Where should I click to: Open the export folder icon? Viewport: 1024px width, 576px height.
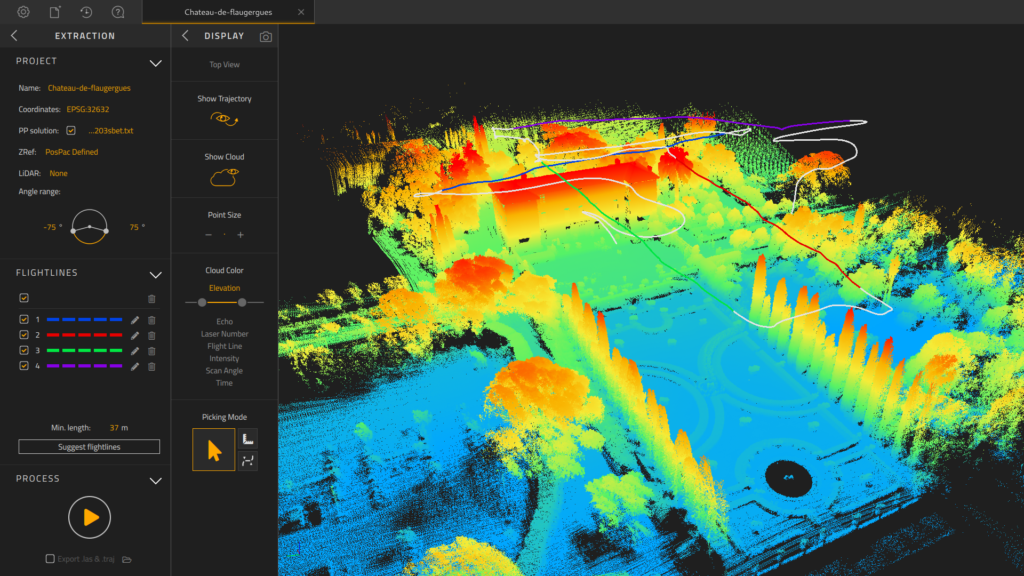click(x=127, y=559)
